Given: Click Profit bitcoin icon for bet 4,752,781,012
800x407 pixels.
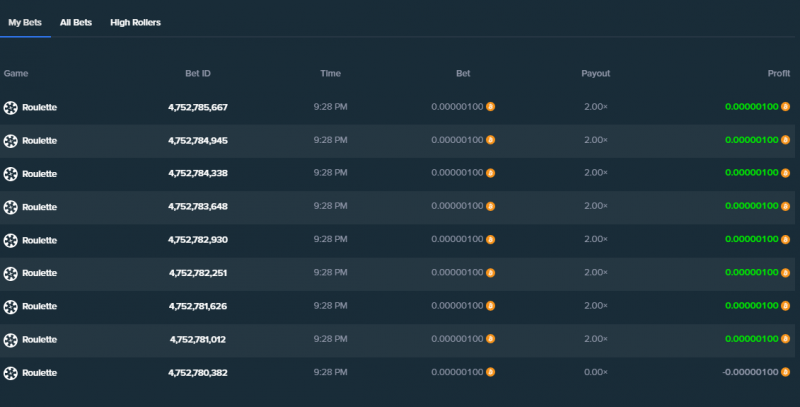Looking at the screenshot, I should click(786, 339).
